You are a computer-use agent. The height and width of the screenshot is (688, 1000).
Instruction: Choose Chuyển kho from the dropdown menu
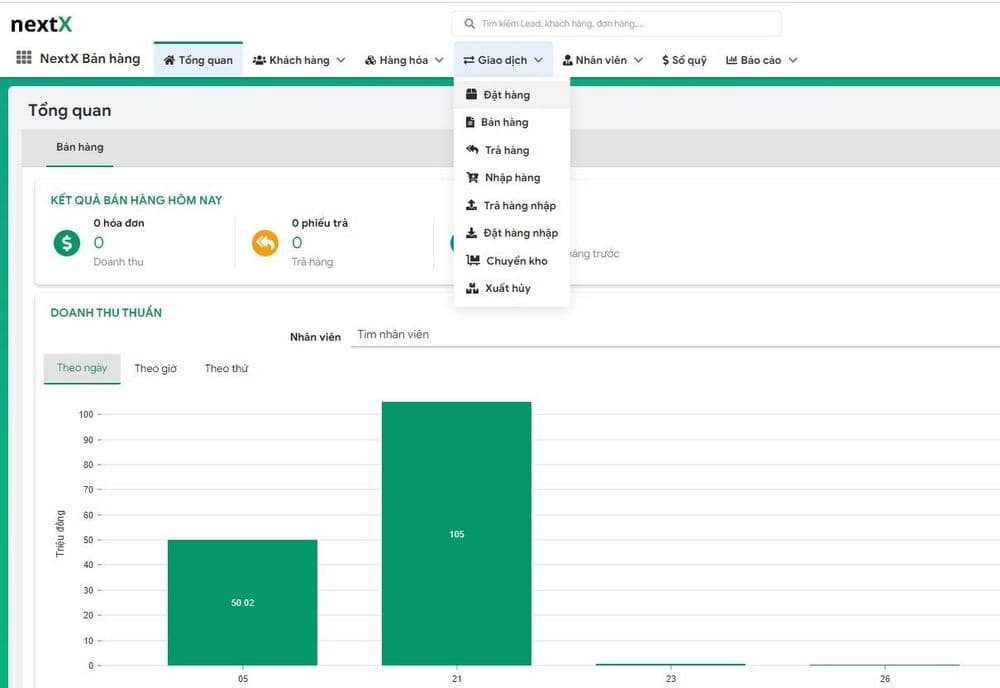pyautogui.click(x=516, y=261)
